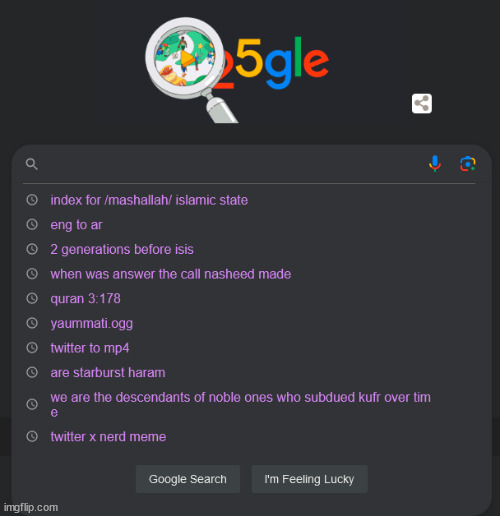
Task: Pick the 'are starburst haram' suggestion
Action: (108, 373)
